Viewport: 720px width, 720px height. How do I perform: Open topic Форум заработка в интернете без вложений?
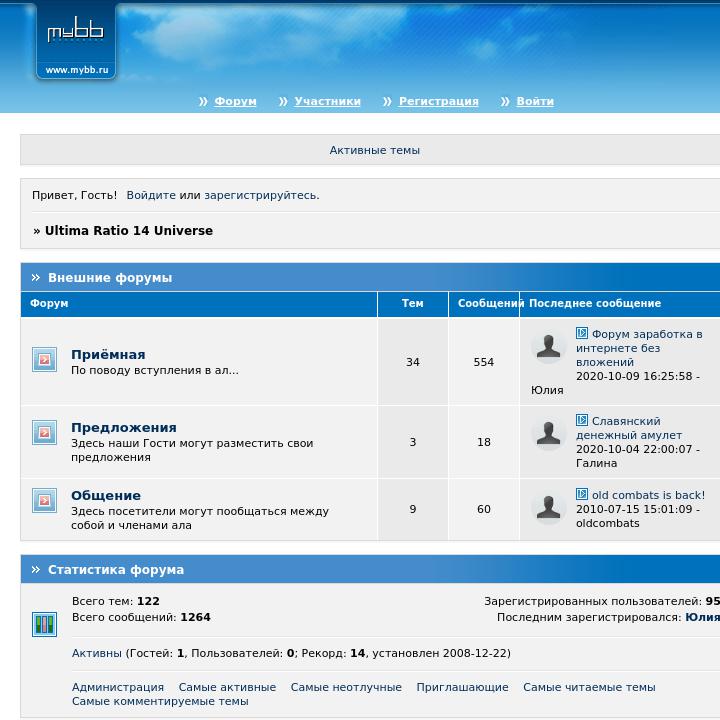[639, 348]
